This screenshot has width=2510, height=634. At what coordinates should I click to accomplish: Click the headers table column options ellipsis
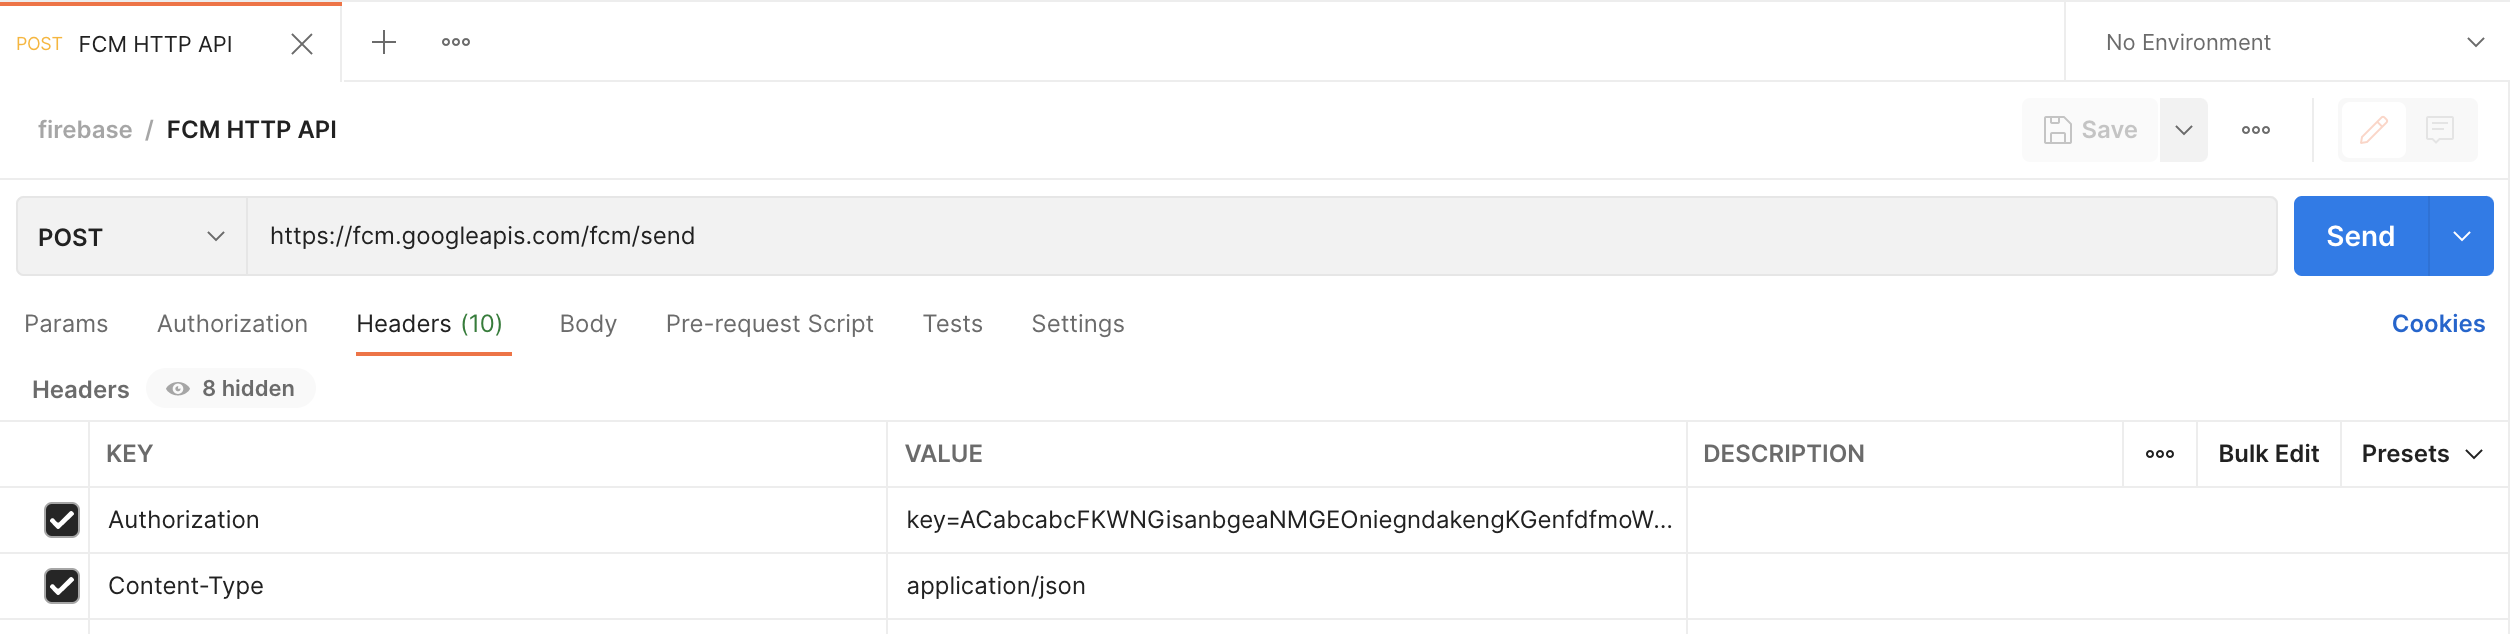click(x=2159, y=454)
